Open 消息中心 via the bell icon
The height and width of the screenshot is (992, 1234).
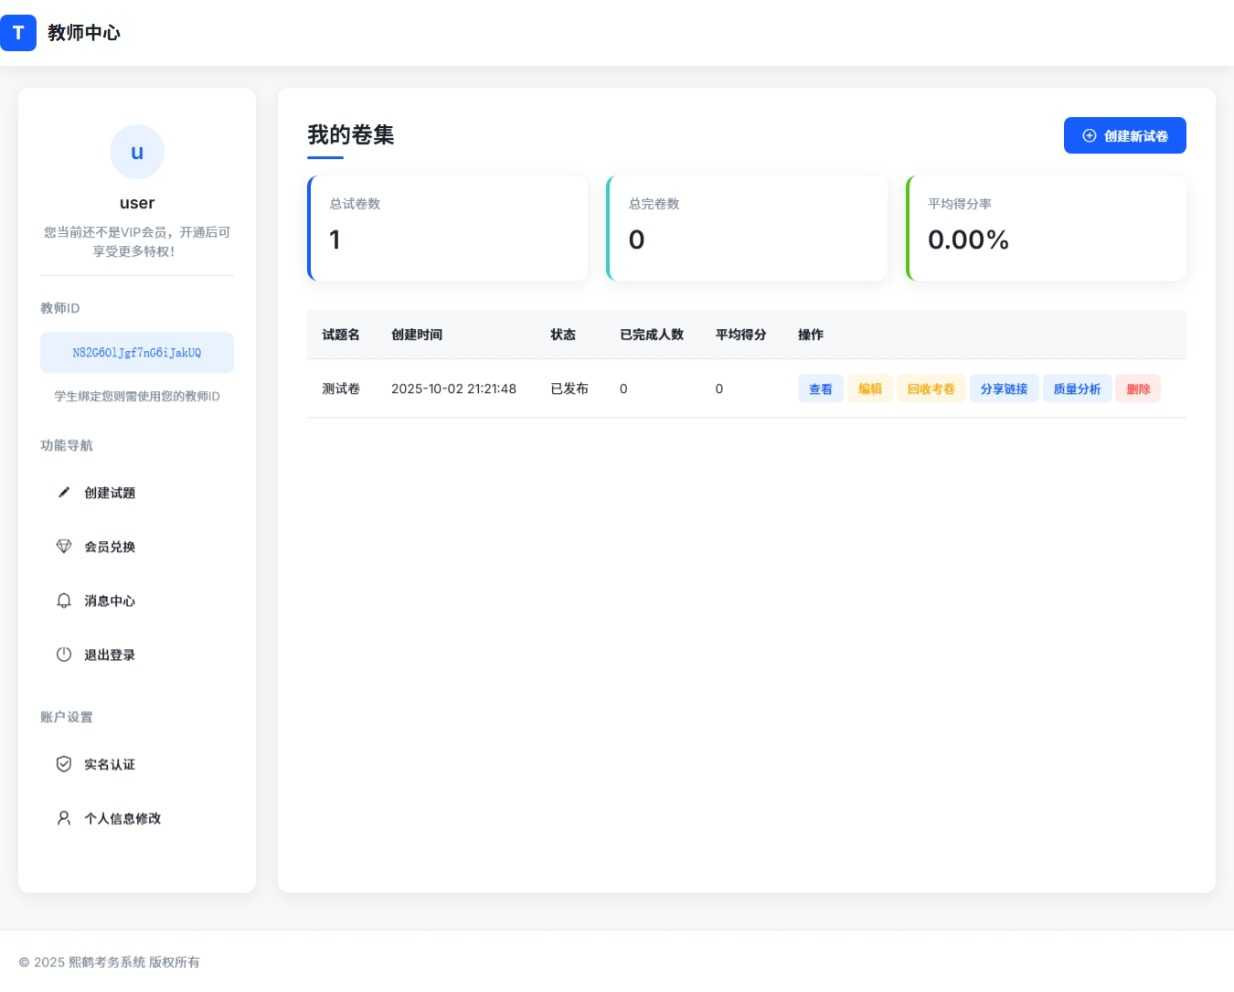tap(64, 600)
